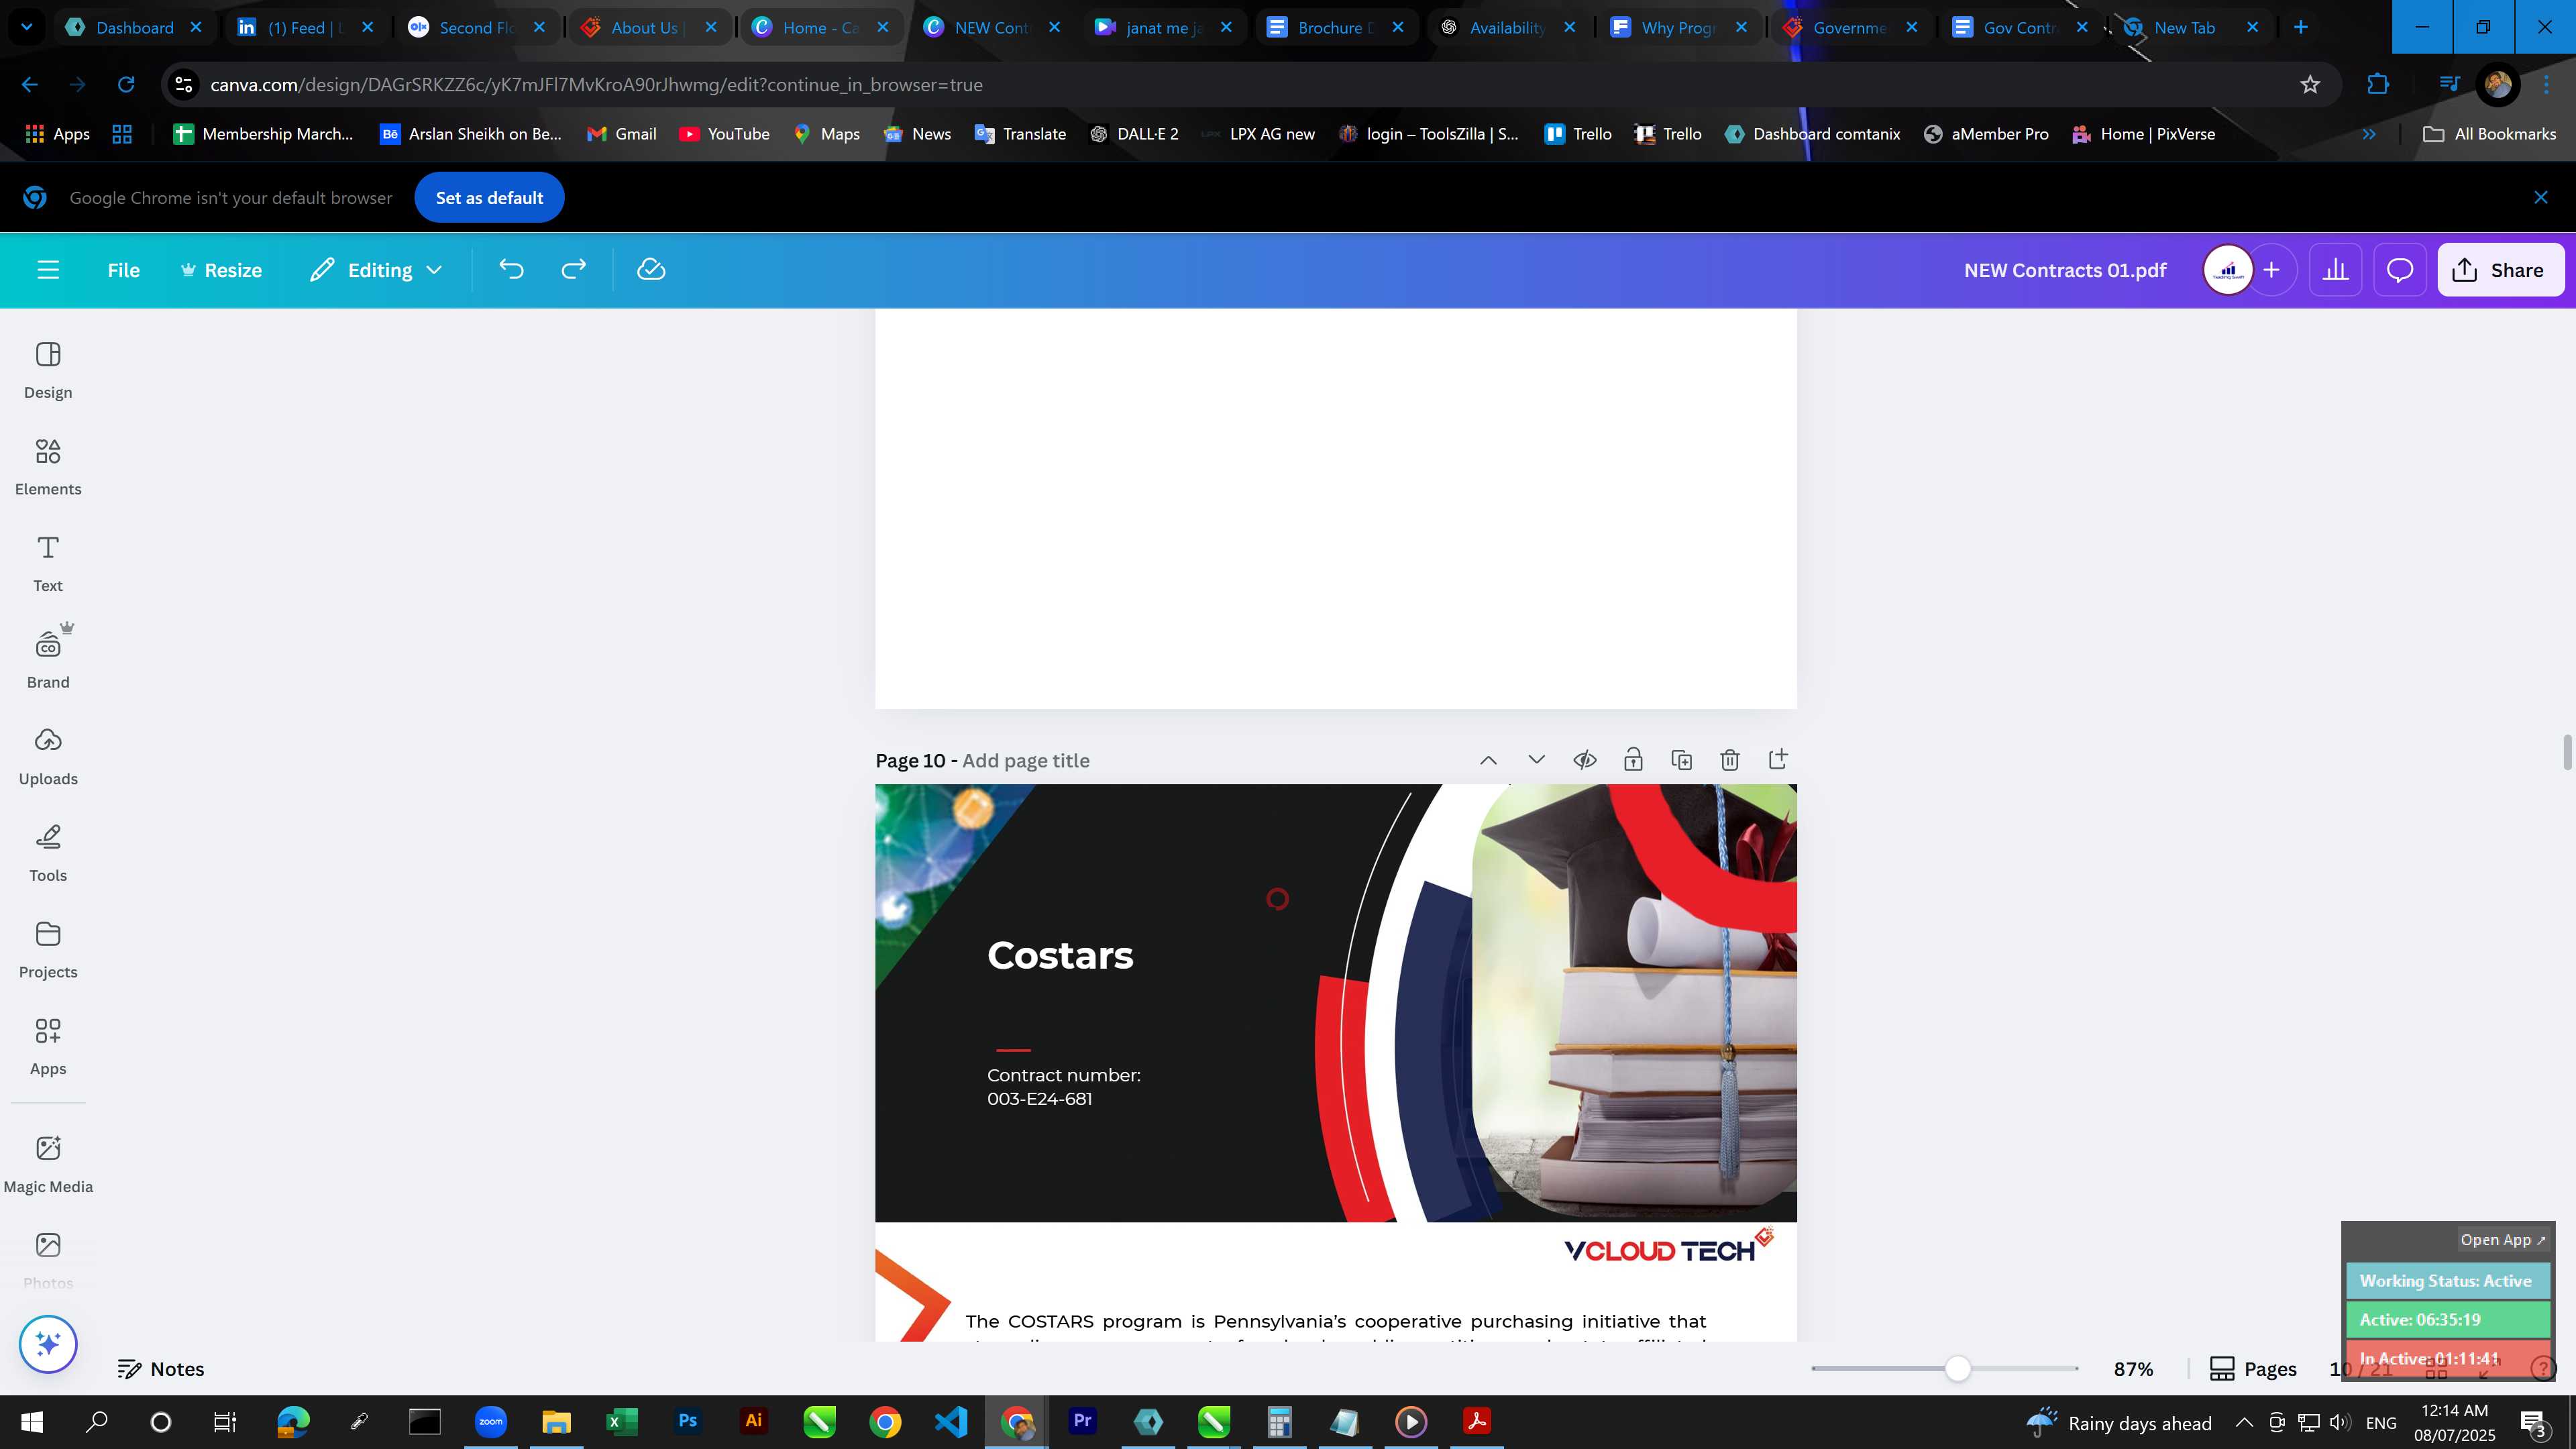This screenshot has height=1449, width=2576.
Task: Switch to the About Us tab
Action: tap(648, 27)
